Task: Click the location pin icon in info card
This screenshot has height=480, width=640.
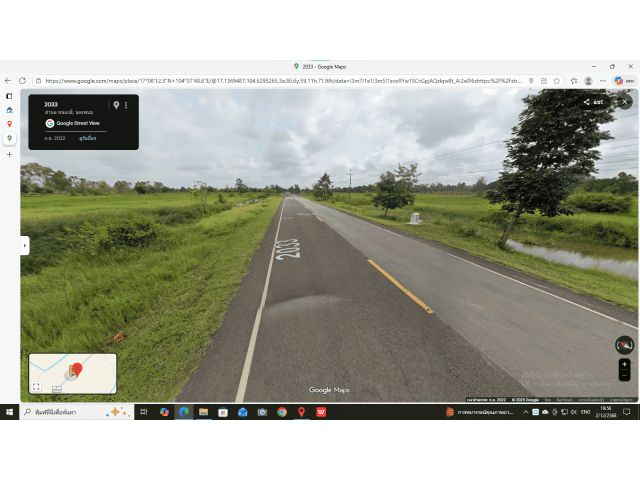Action: tap(116, 105)
